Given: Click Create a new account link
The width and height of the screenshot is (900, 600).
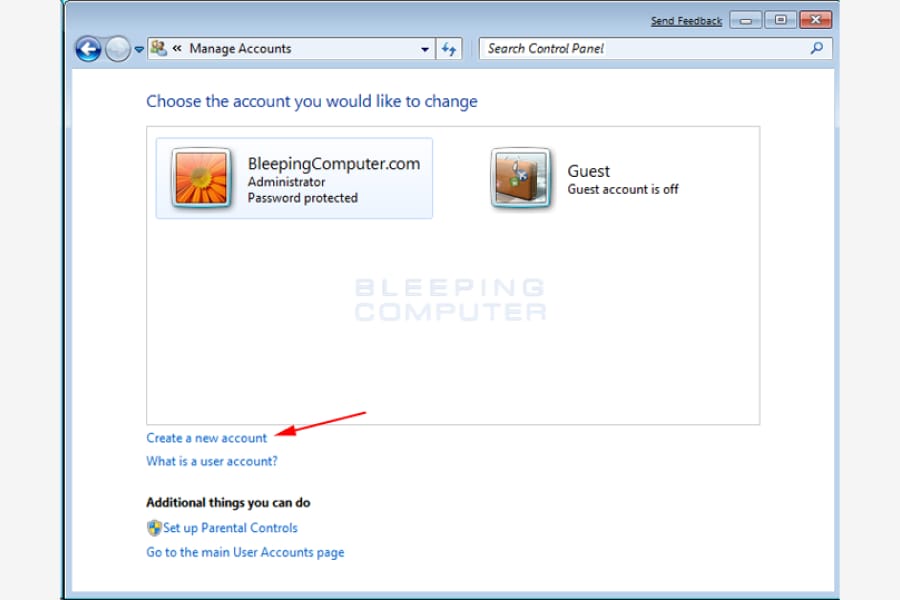Looking at the screenshot, I should point(207,438).
